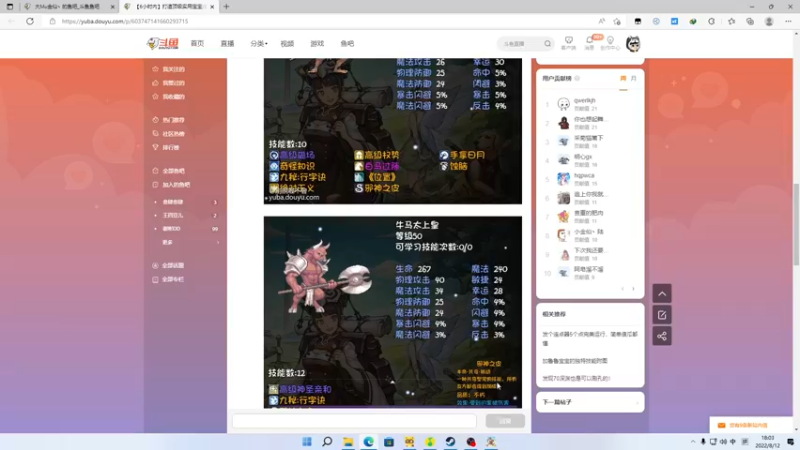Open the first related recommendation post

coord(590,339)
